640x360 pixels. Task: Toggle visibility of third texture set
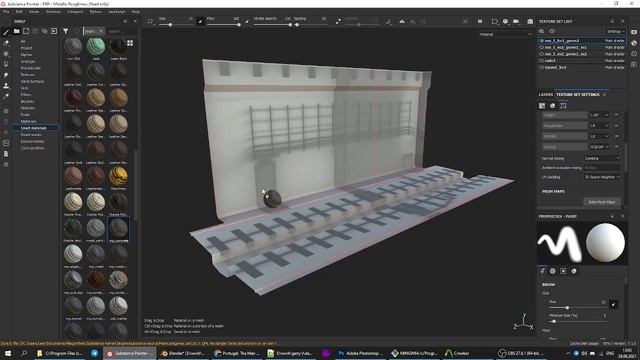tap(542, 54)
